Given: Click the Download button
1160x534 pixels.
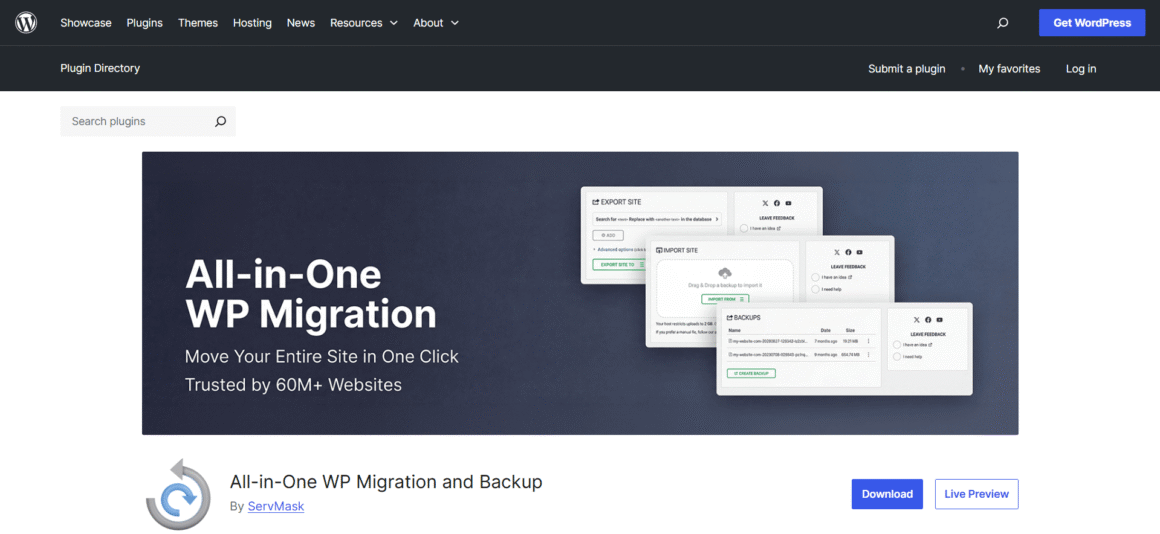Looking at the screenshot, I should click(887, 494).
